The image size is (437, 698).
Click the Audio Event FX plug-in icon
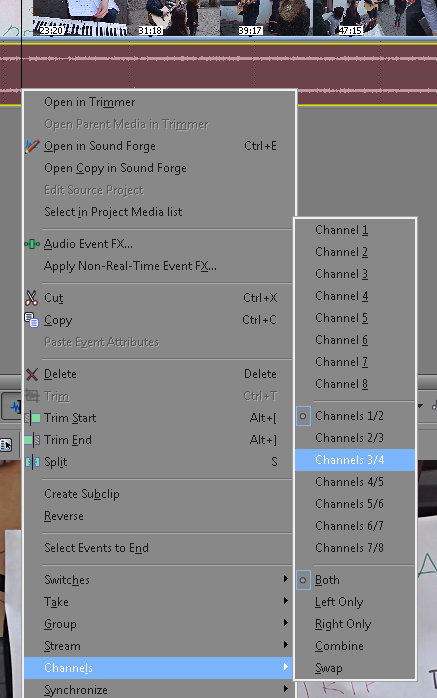coord(32,244)
